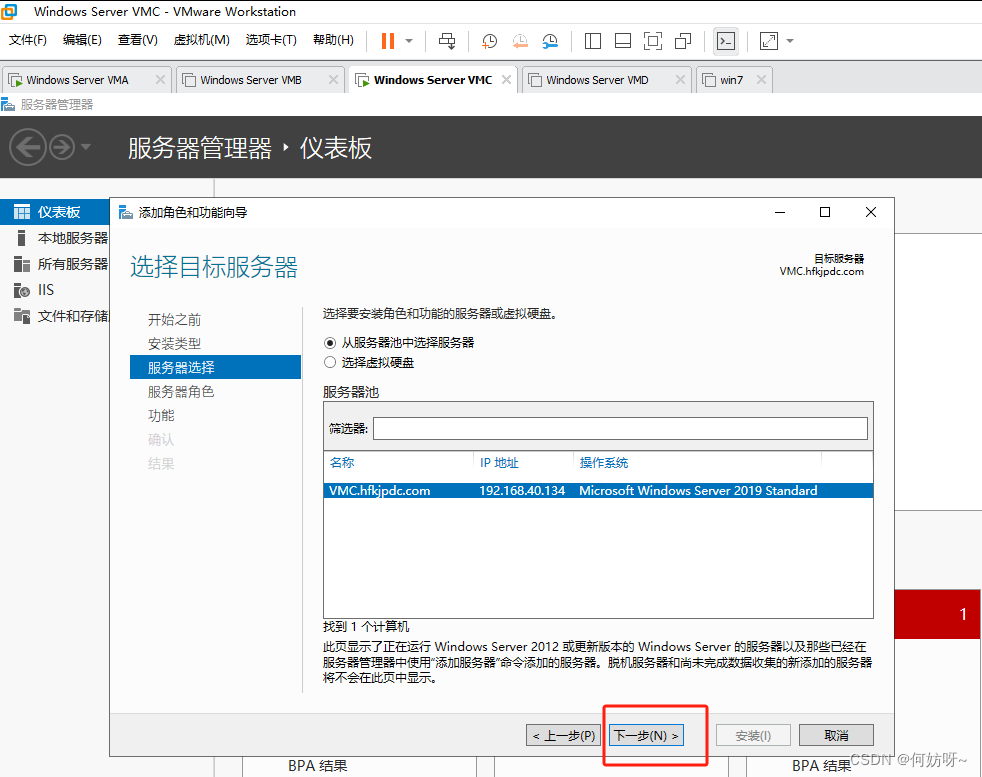Viewport: 982px width, 777px height.
Task: Switch to the Windows Server VMB tab
Action: coord(250,80)
